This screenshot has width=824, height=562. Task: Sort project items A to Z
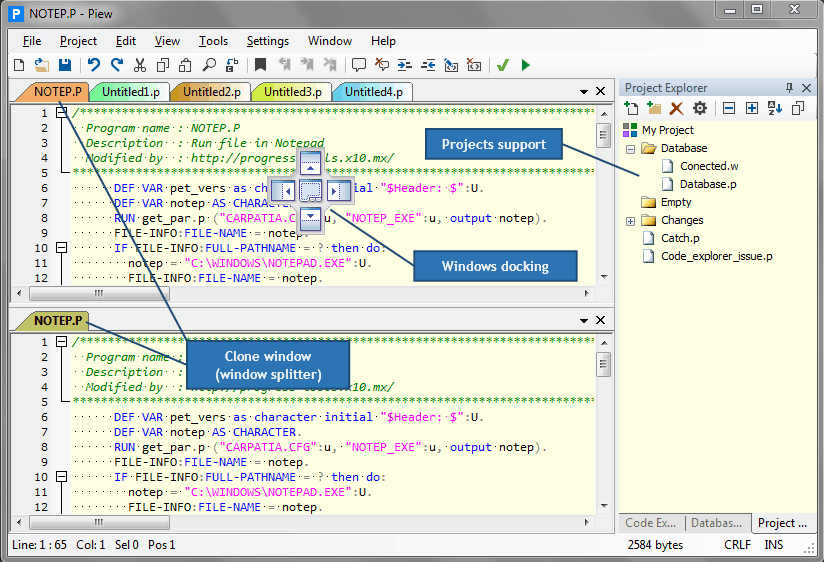click(x=775, y=108)
